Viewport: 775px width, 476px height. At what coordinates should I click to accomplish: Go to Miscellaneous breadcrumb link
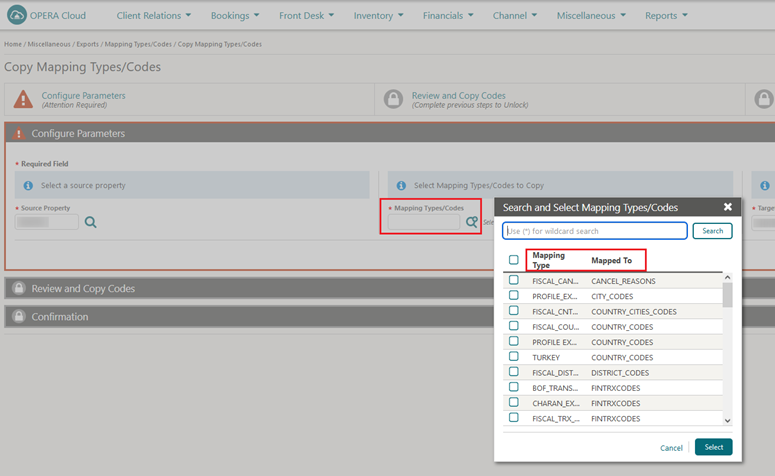click(x=49, y=44)
